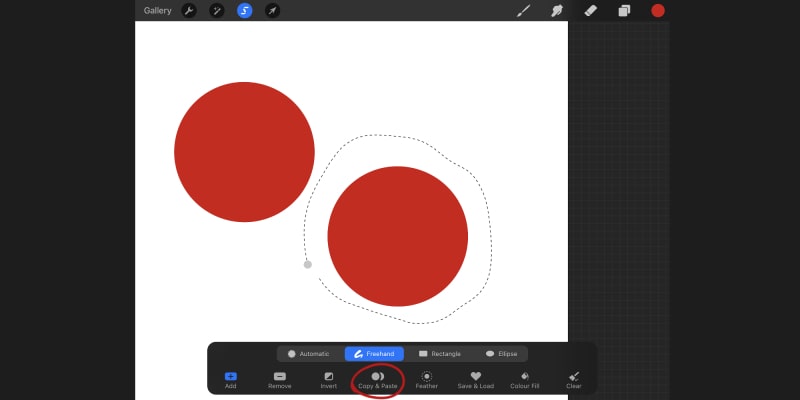Invert the current selection

(x=329, y=380)
